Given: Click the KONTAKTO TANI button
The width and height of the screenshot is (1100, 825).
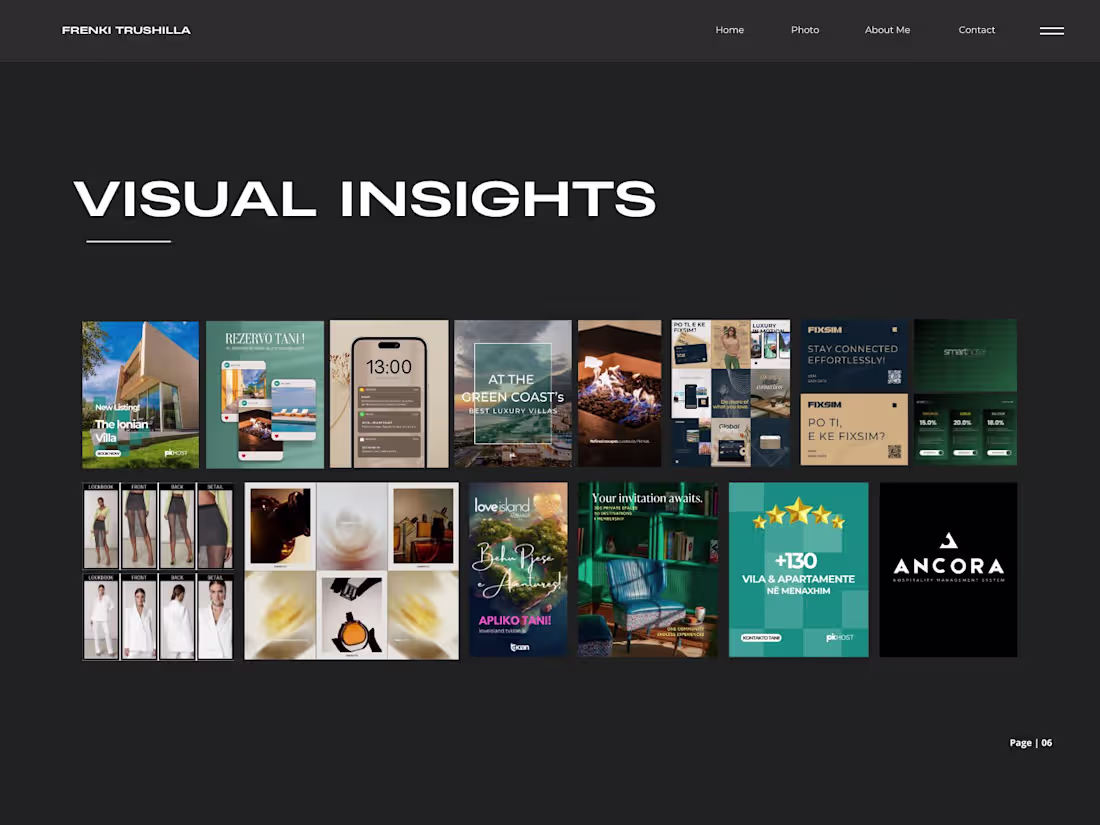Looking at the screenshot, I should coord(762,638).
